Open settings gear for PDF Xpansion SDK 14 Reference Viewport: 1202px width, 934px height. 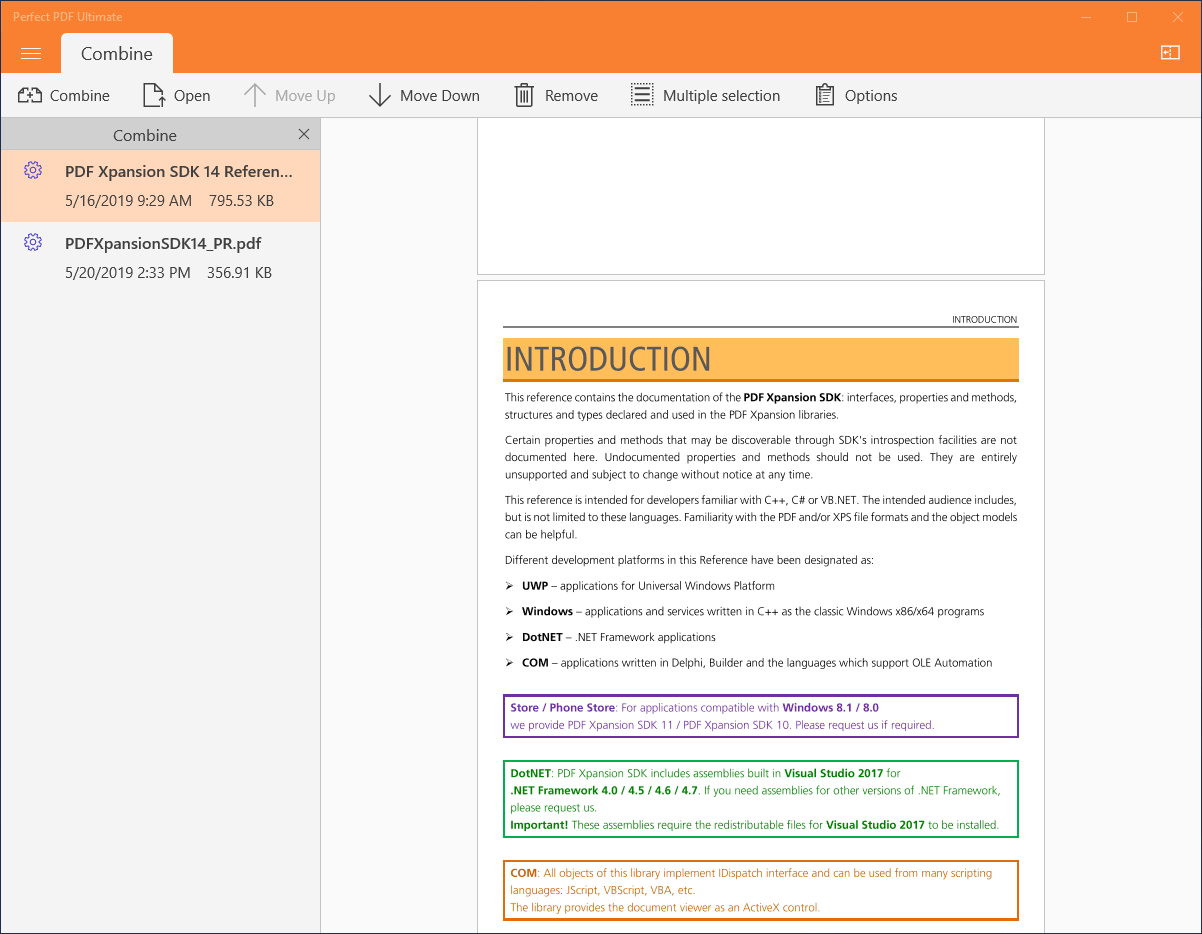[x=33, y=170]
